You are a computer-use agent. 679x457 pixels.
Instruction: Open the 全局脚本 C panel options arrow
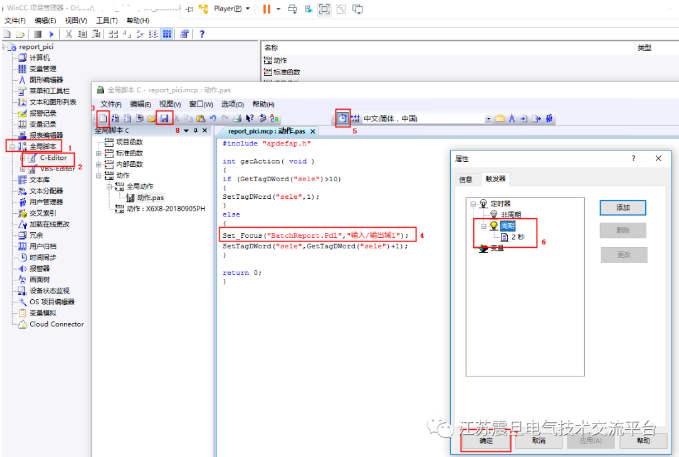tap(187, 130)
